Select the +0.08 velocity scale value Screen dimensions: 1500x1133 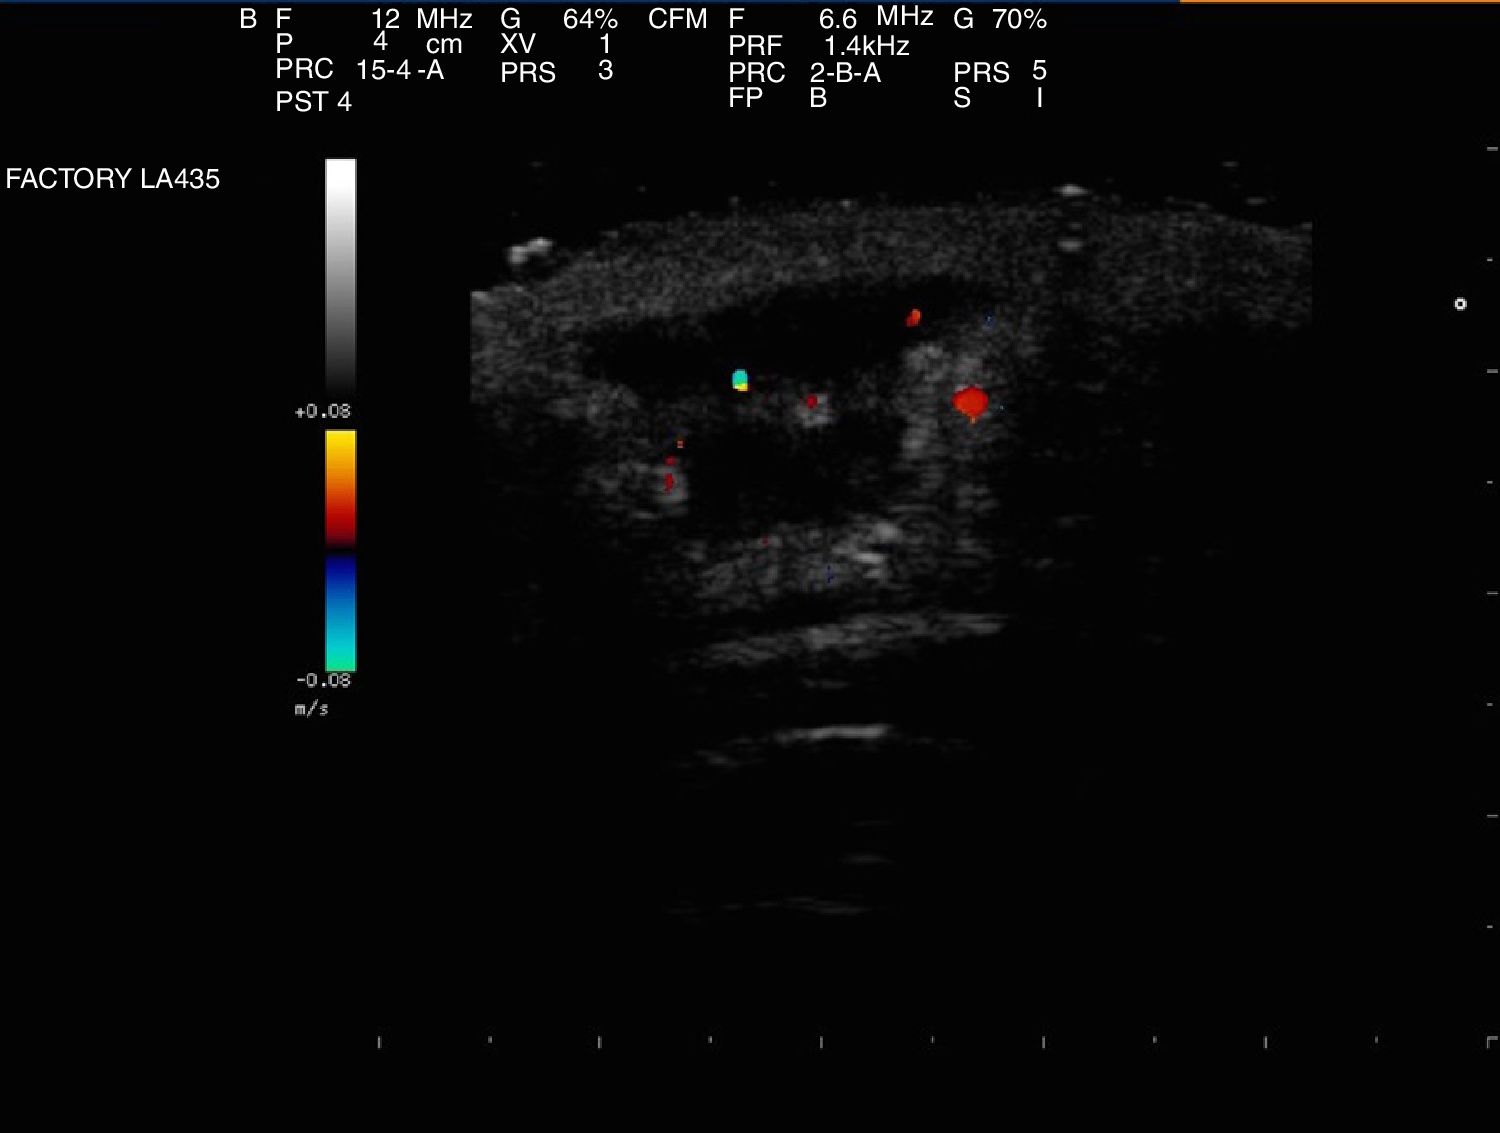(x=323, y=412)
